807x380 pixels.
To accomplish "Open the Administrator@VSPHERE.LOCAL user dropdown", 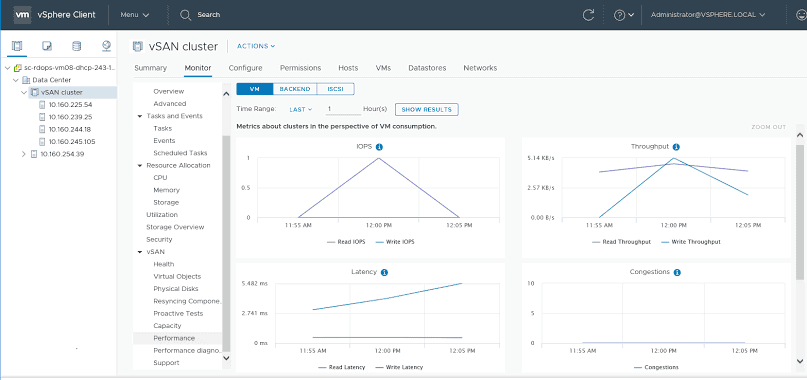I will [x=708, y=15].
